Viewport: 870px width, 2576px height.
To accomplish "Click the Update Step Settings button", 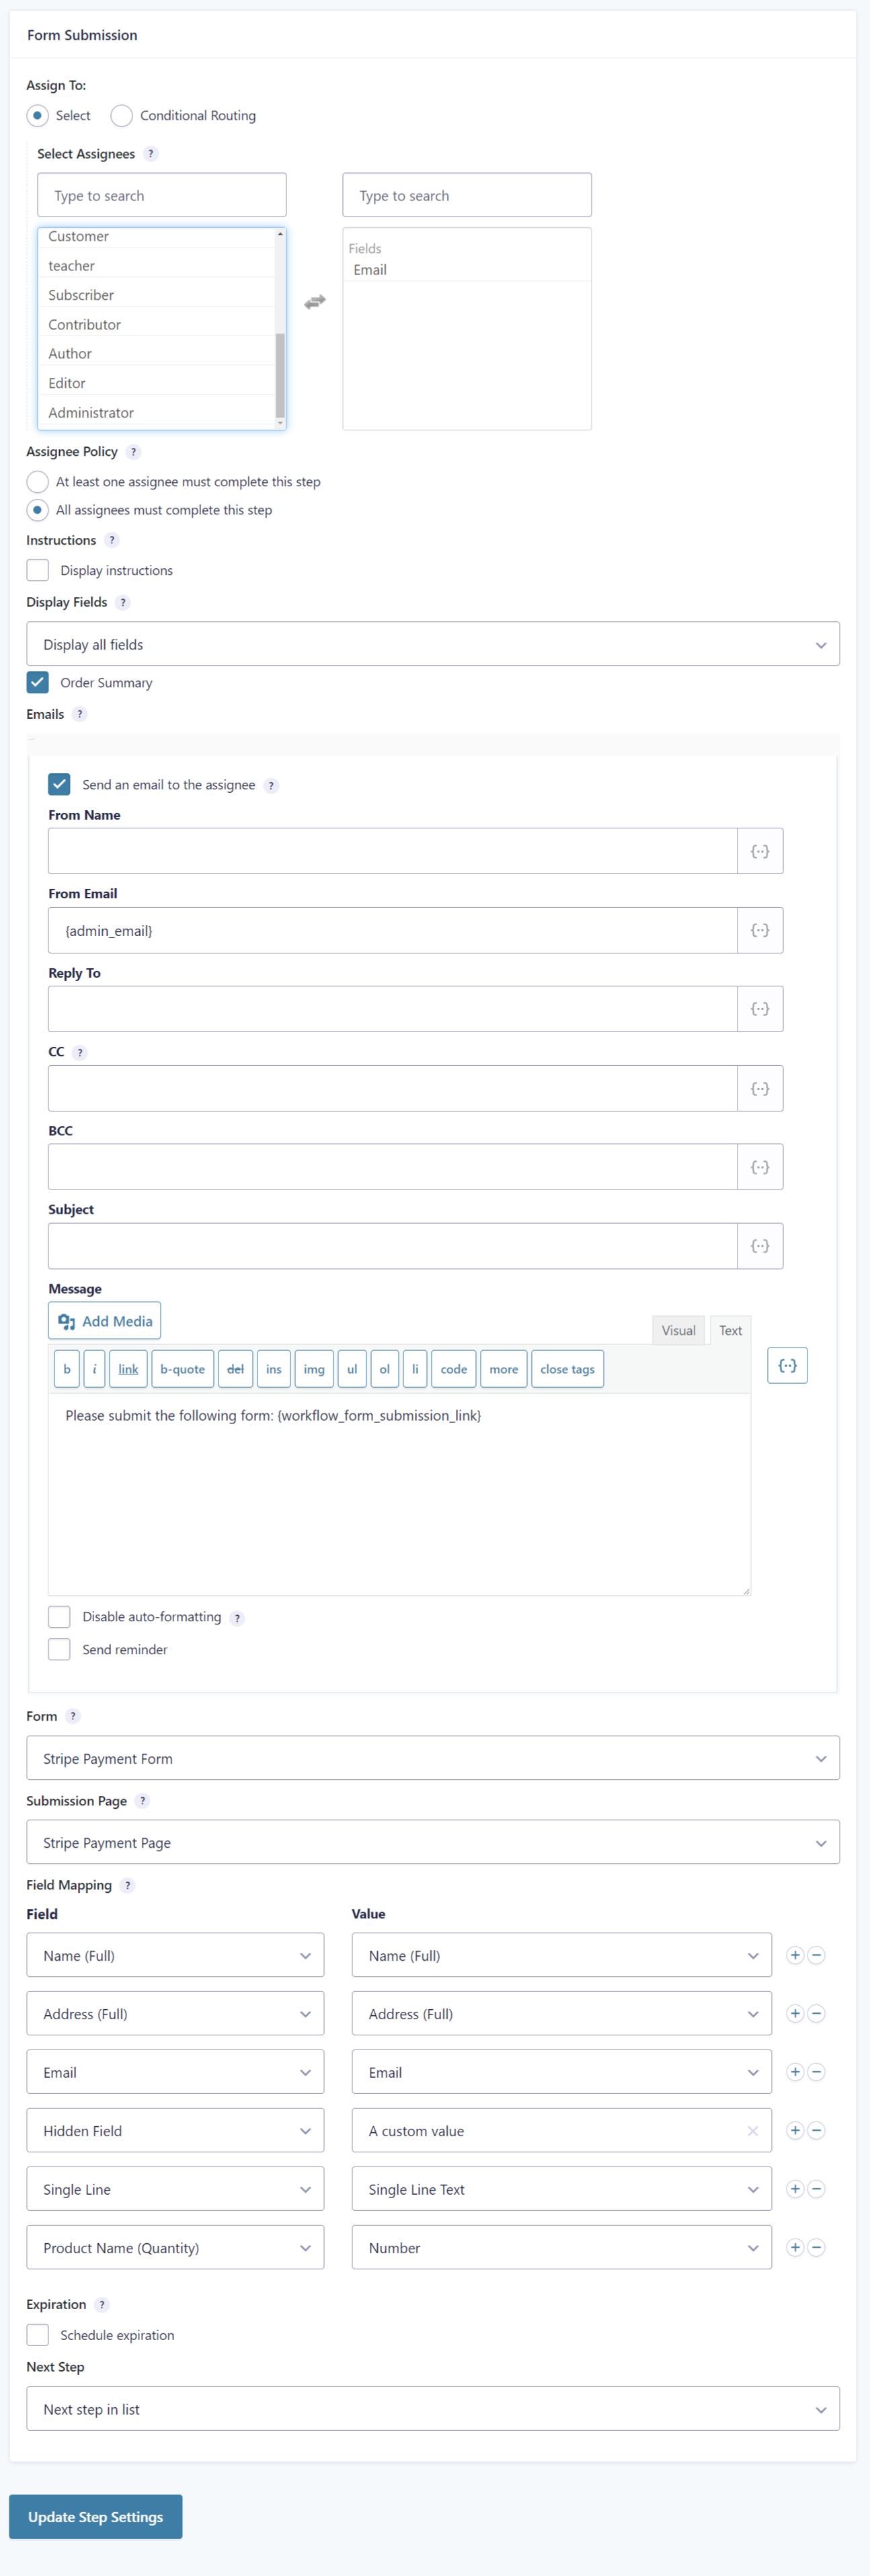I will pos(96,2516).
